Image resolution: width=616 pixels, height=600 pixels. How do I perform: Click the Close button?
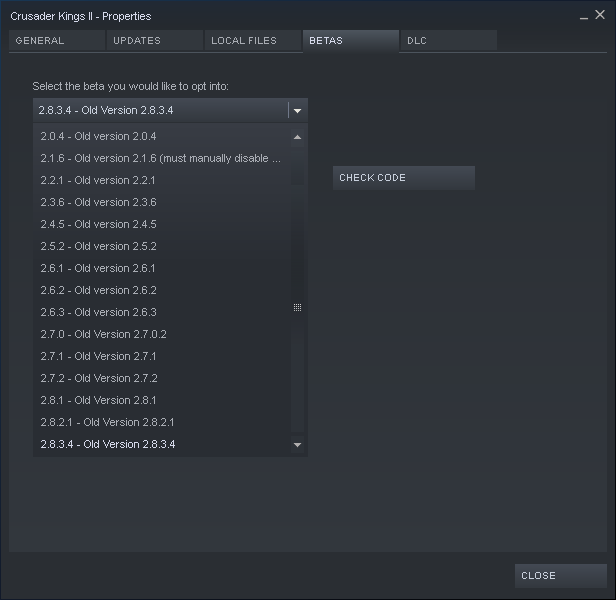click(x=561, y=576)
